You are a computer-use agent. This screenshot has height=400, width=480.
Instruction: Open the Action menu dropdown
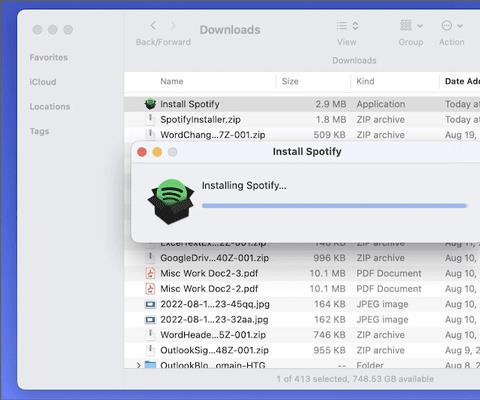pos(452,25)
